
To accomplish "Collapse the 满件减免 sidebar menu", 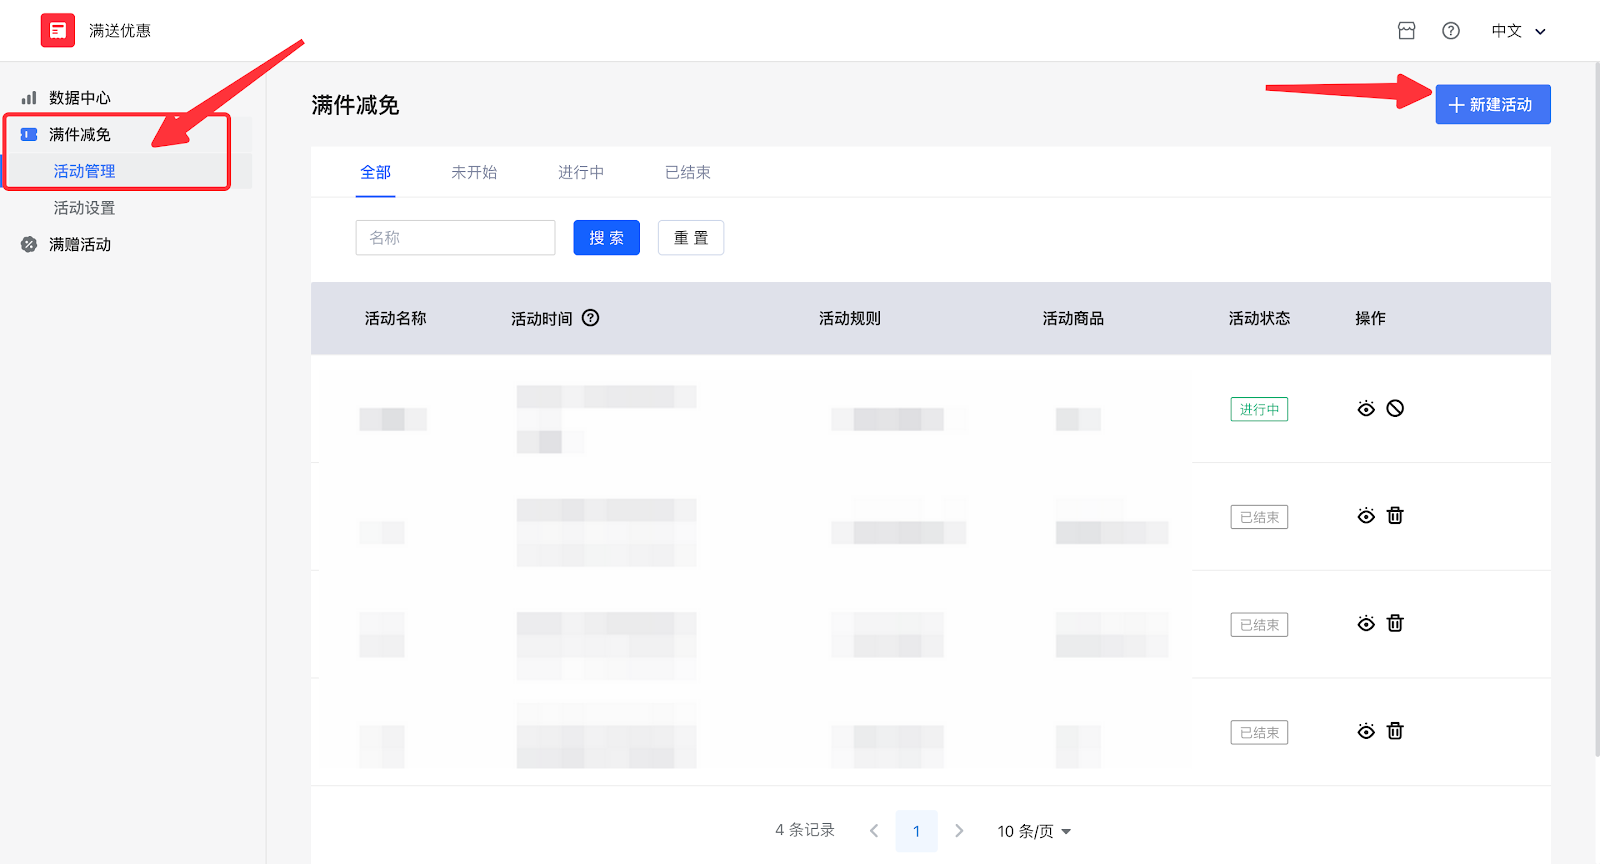I will point(80,134).
